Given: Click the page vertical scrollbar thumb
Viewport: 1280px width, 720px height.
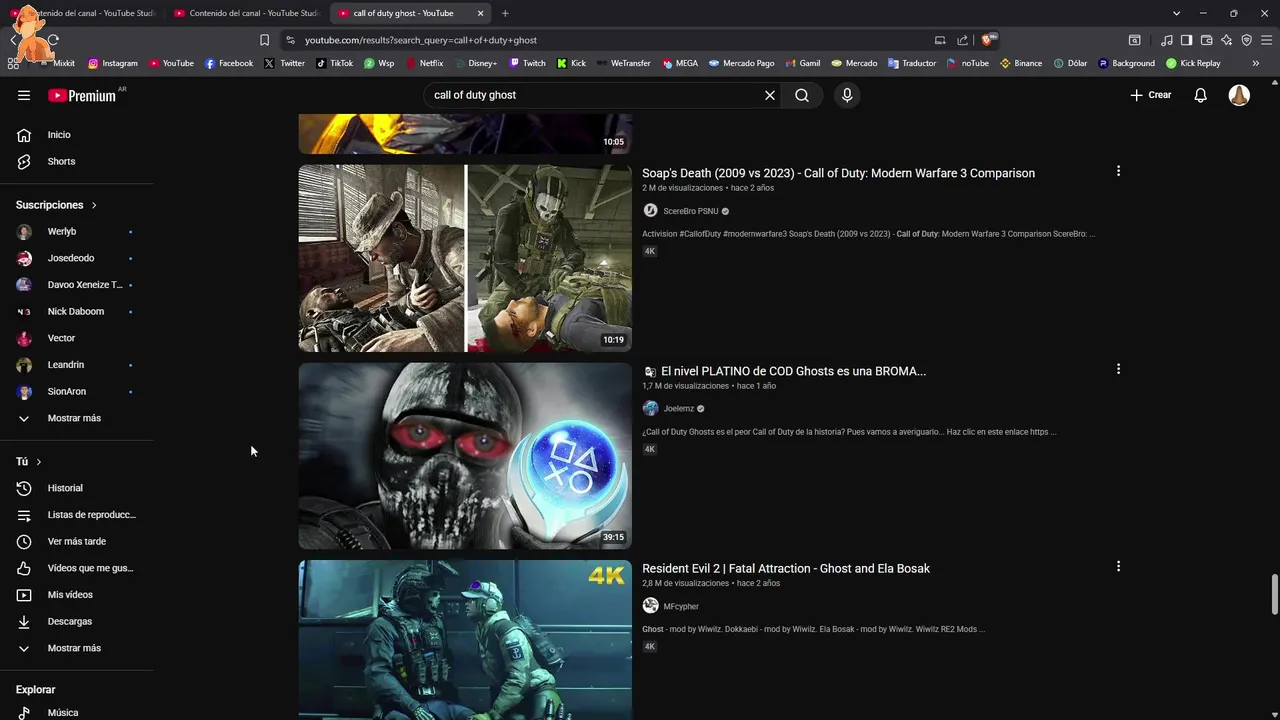Looking at the screenshot, I should tap(1274, 595).
